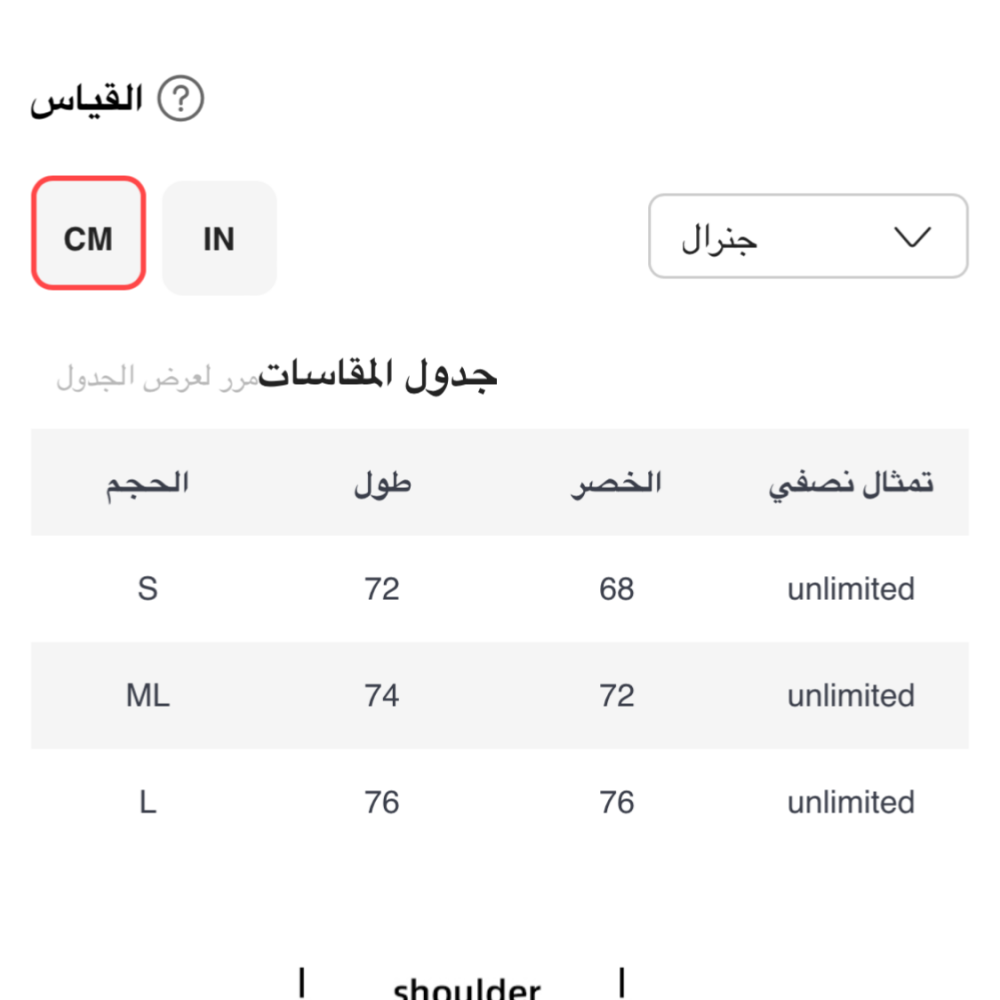Click the shoulder diagram label
The height and width of the screenshot is (1000, 1000).
coord(467,988)
